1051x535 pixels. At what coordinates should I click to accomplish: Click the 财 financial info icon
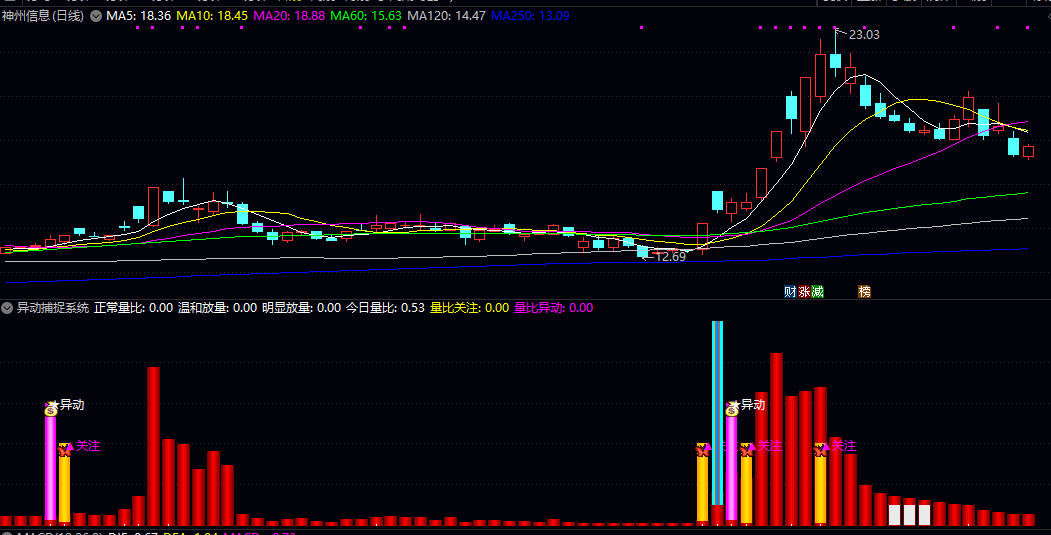pos(790,292)
